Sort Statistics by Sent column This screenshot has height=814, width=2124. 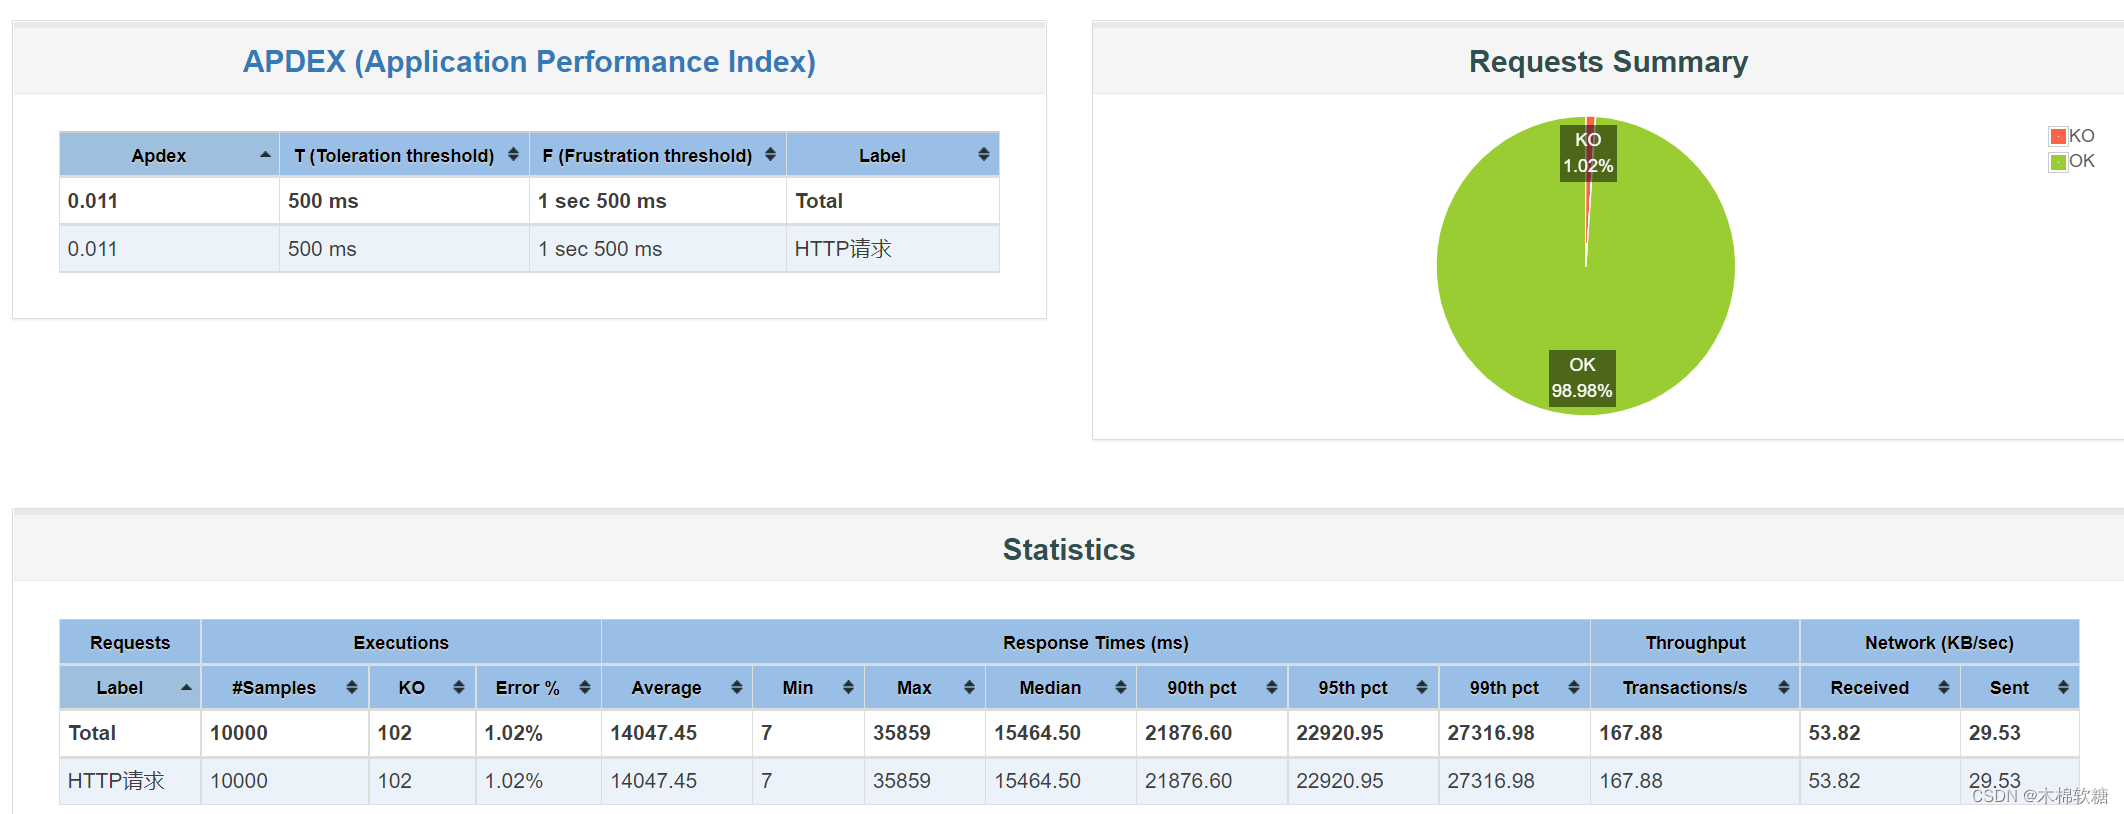tap(2020, 687)
